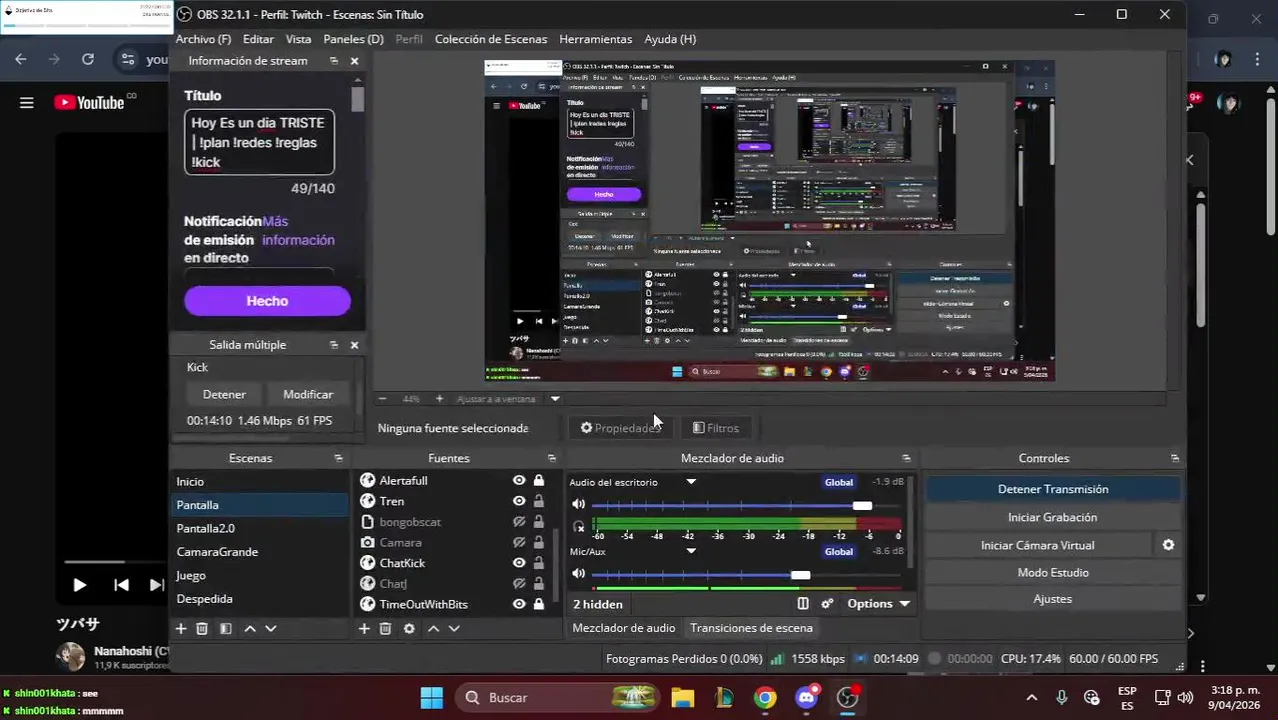
Task: Select the Despedida scene
Action: (x=260, y=599)
